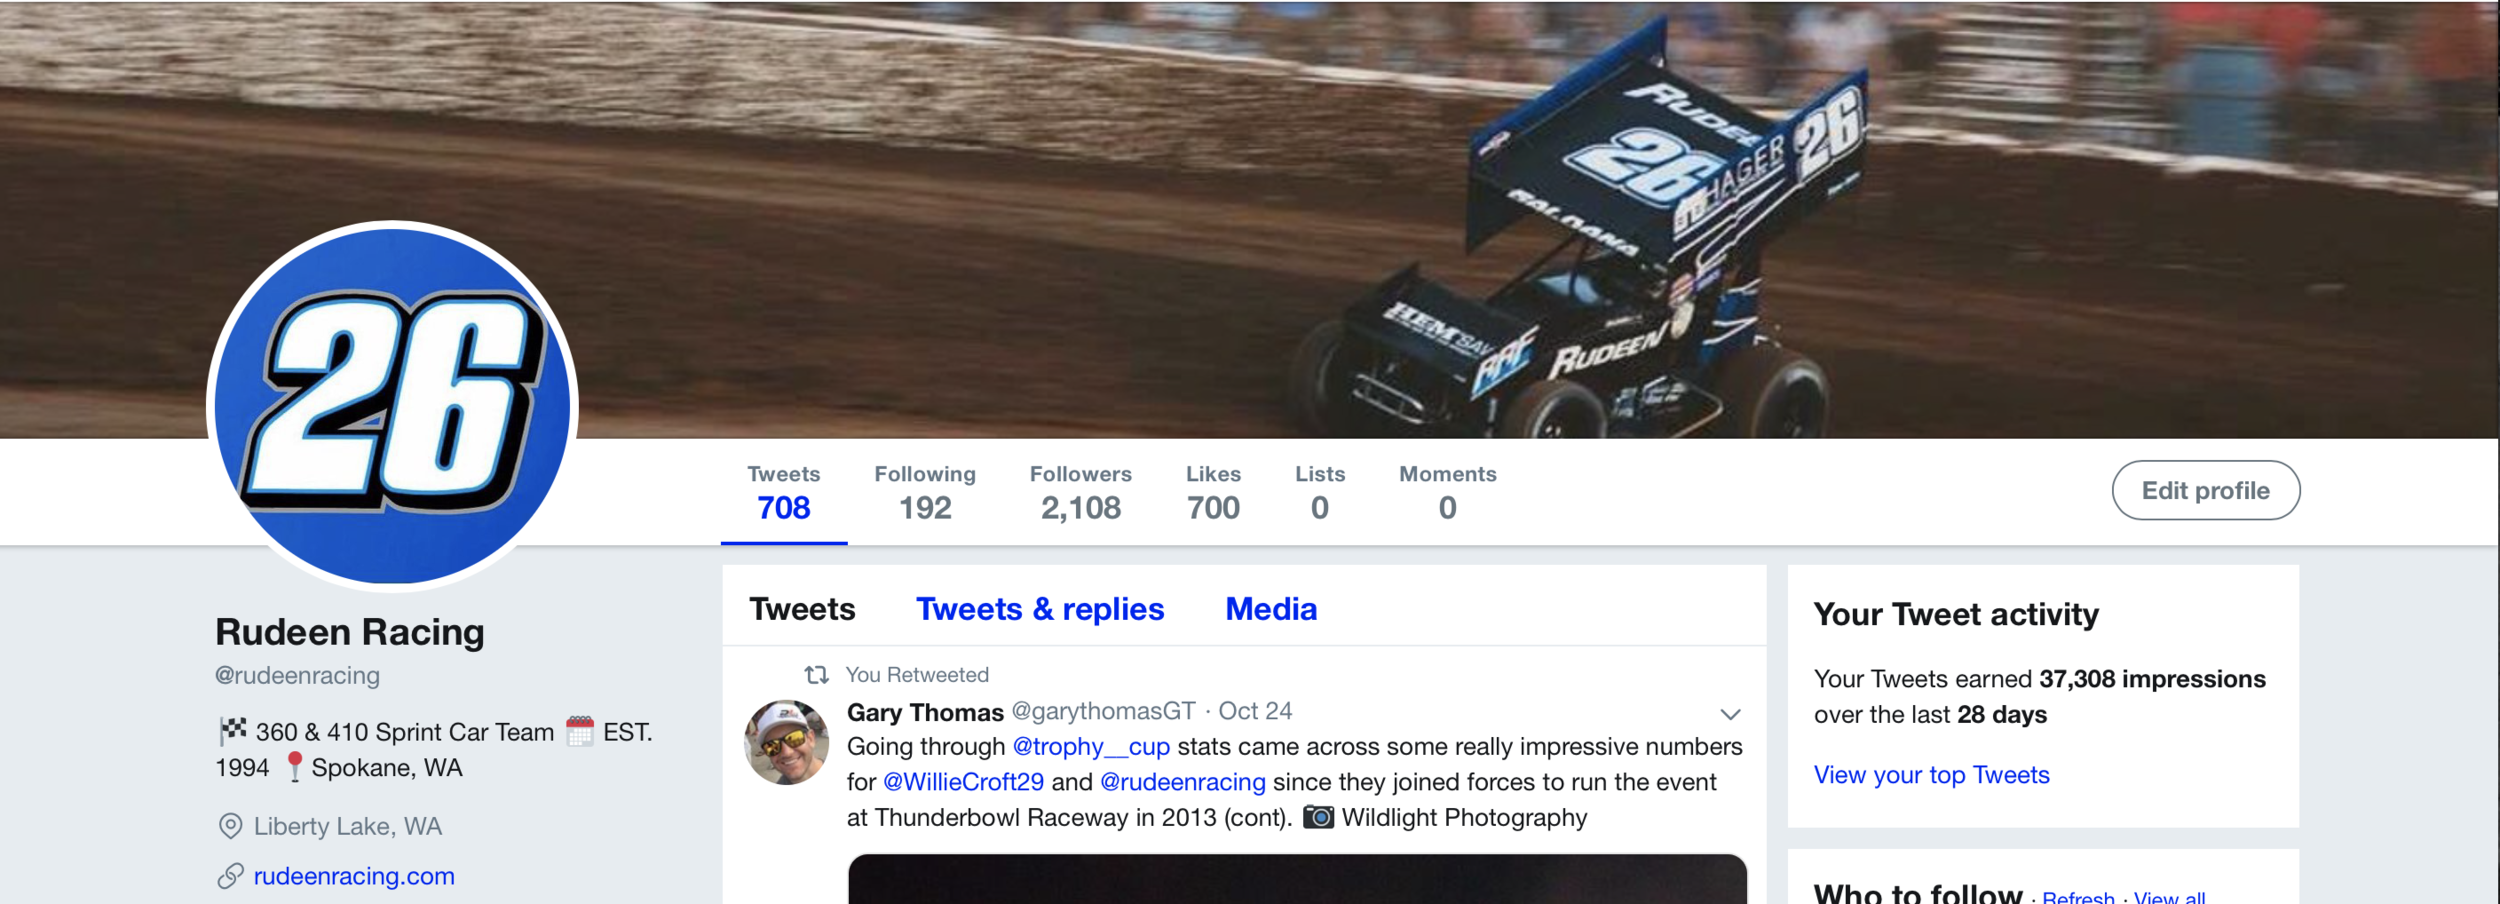Viewport: 2500px width, 904px height.
Task: Expand the tweet options chevron
Action: 1730,714
